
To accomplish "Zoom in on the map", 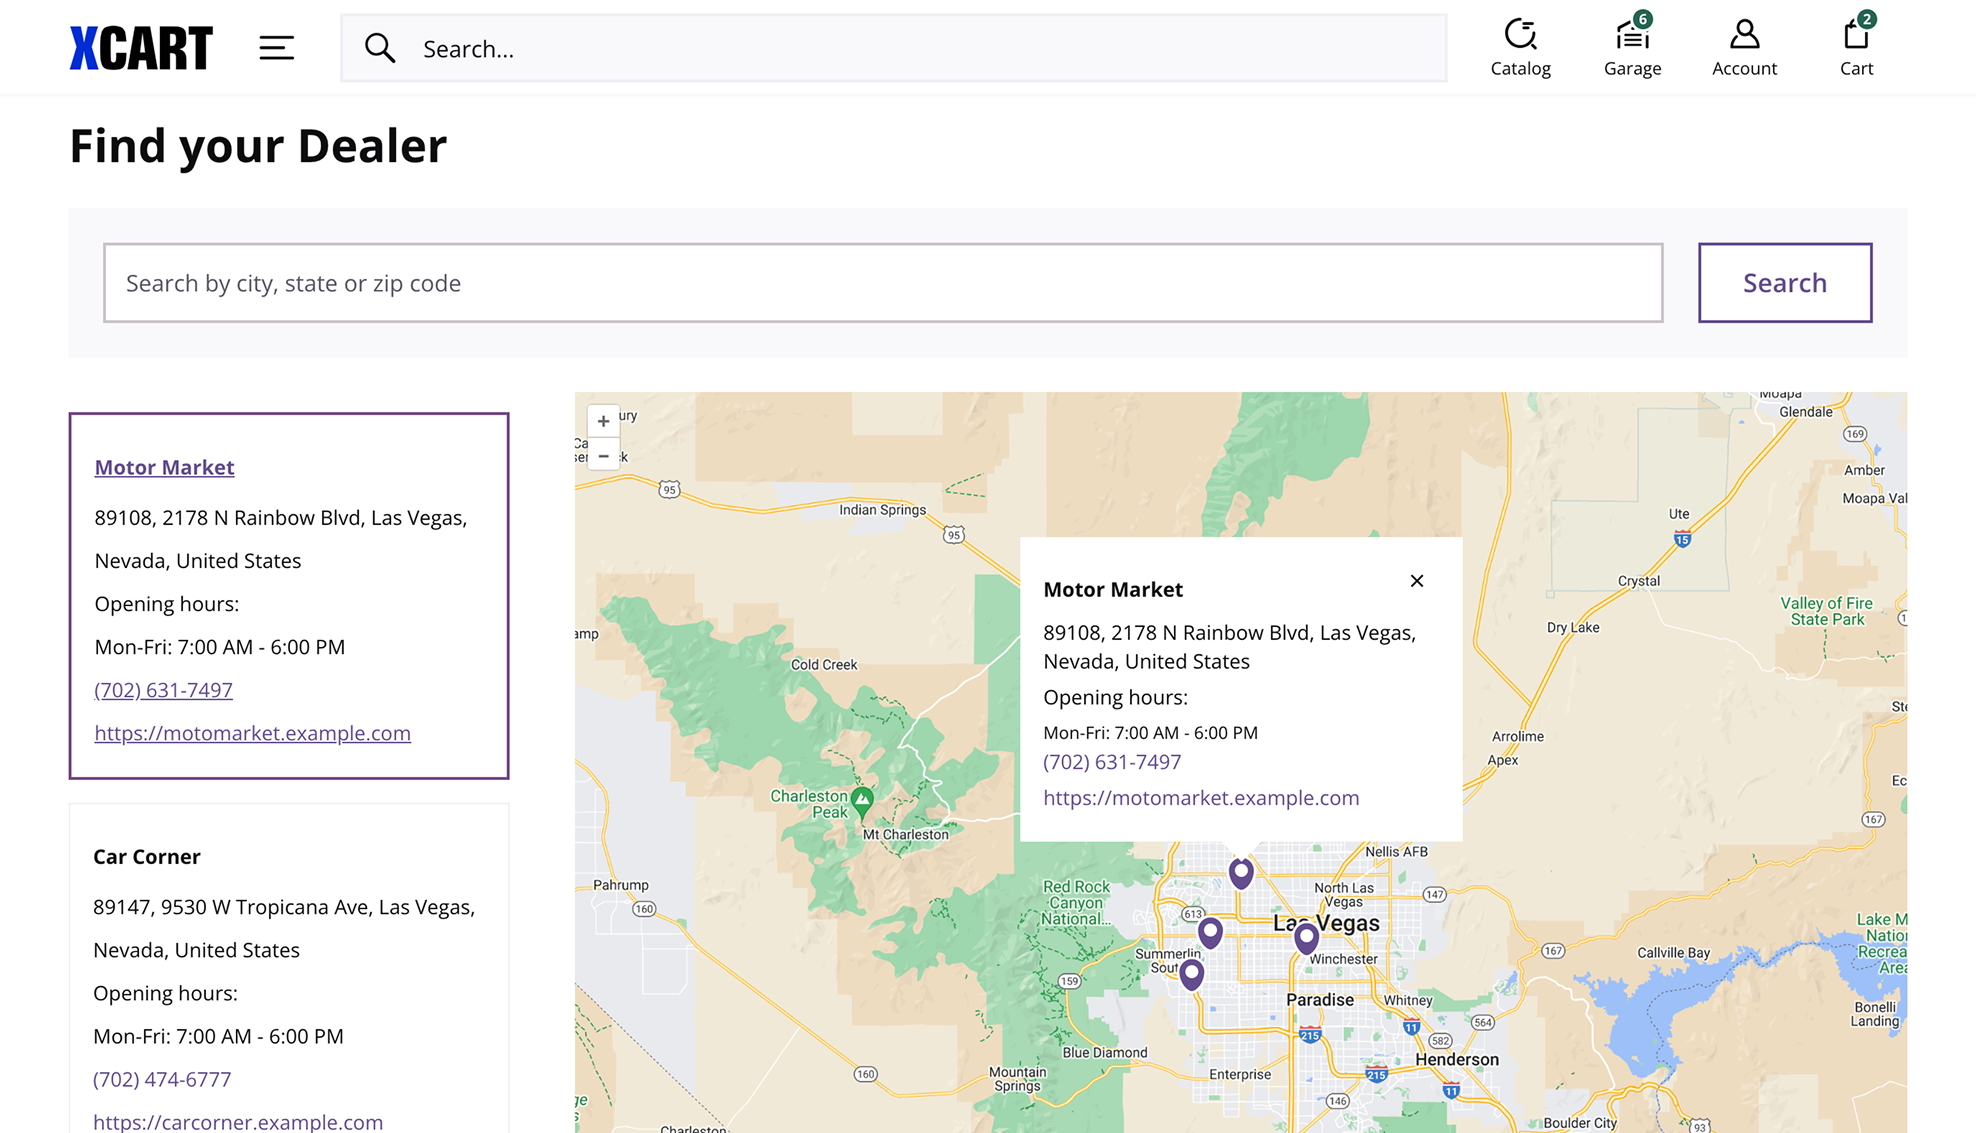I will tap(603, 422).
